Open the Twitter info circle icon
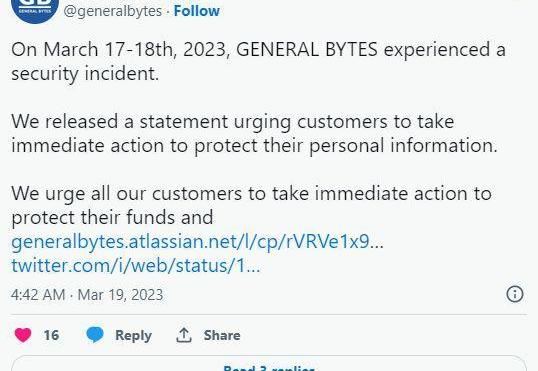Viewport: 538px width, 371px height. pyautogui.click(x=515, y=294)
